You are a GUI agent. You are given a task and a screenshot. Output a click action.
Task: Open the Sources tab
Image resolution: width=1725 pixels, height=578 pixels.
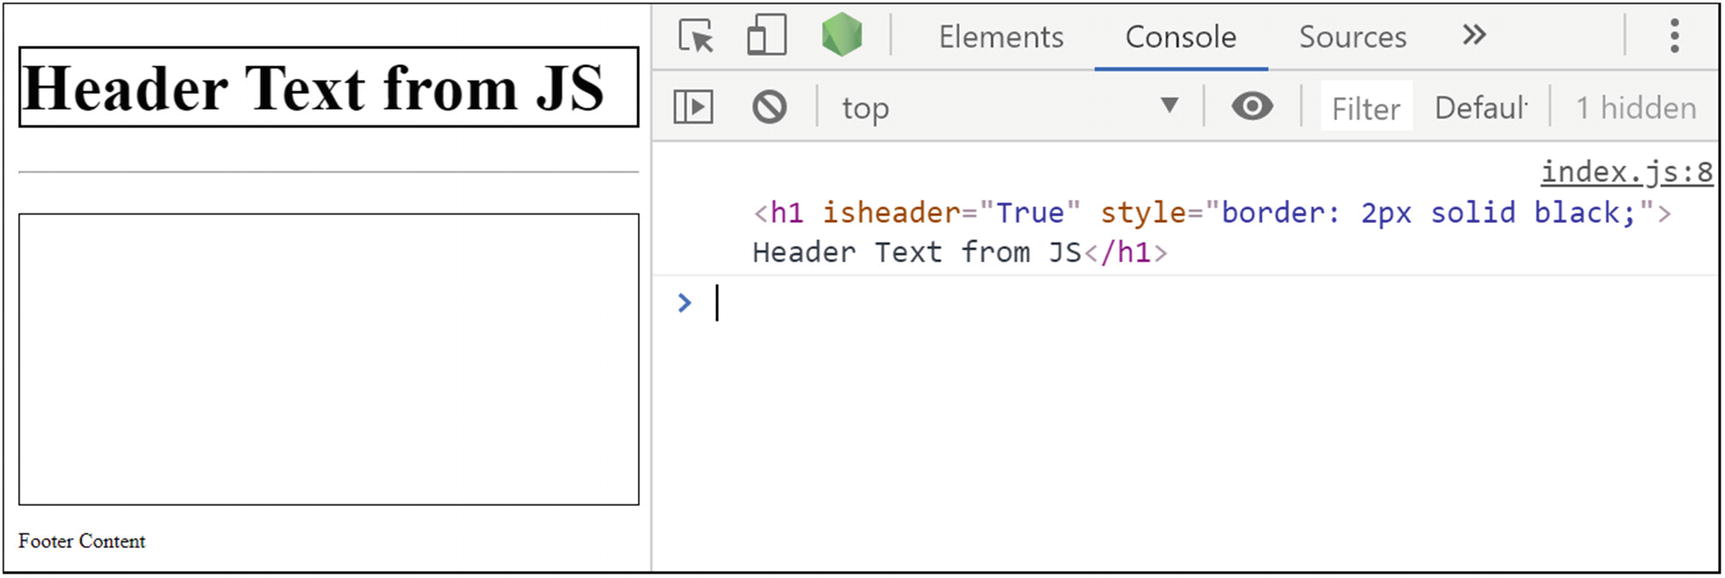[x=1352, y=37]
